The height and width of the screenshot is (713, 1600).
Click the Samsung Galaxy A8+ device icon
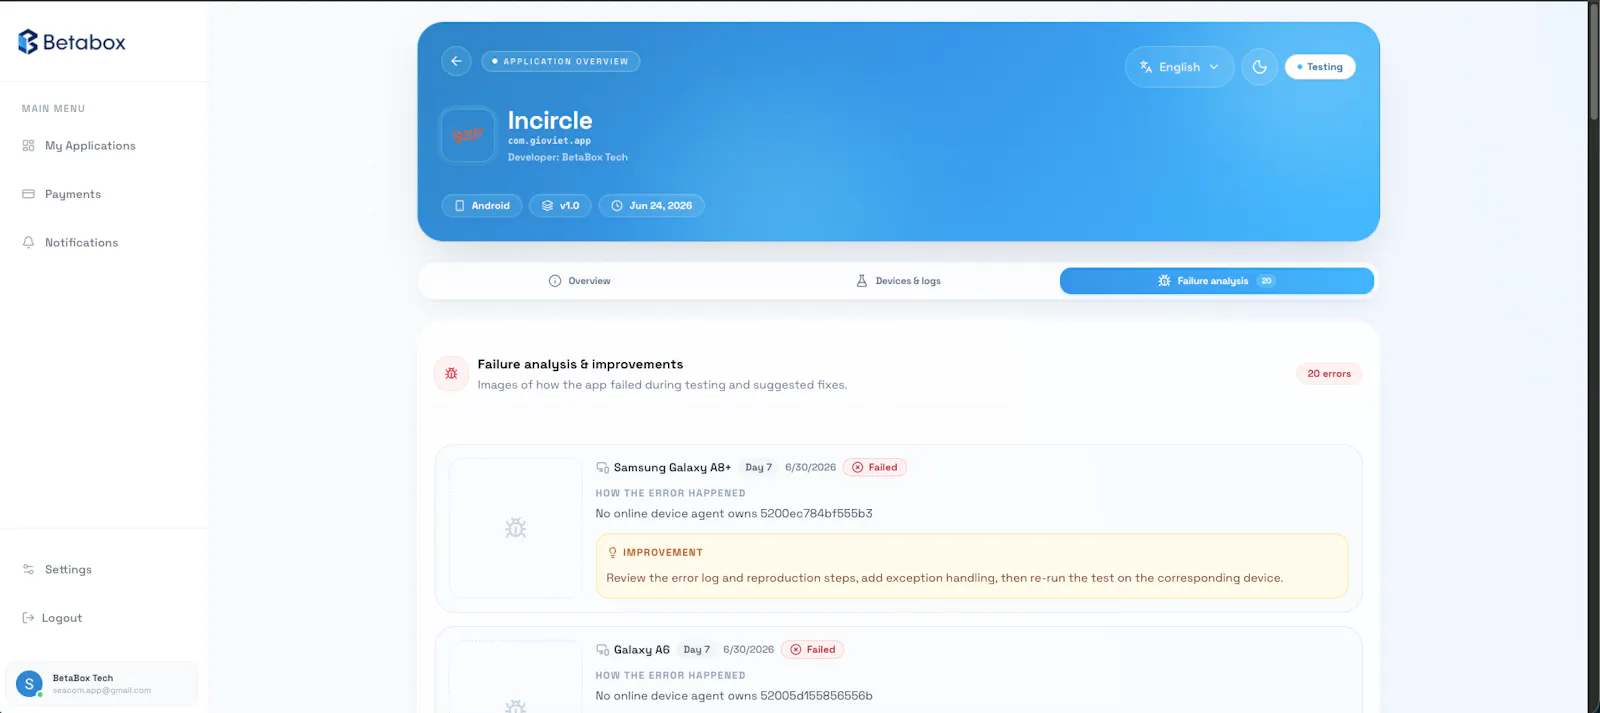(603, 468)
